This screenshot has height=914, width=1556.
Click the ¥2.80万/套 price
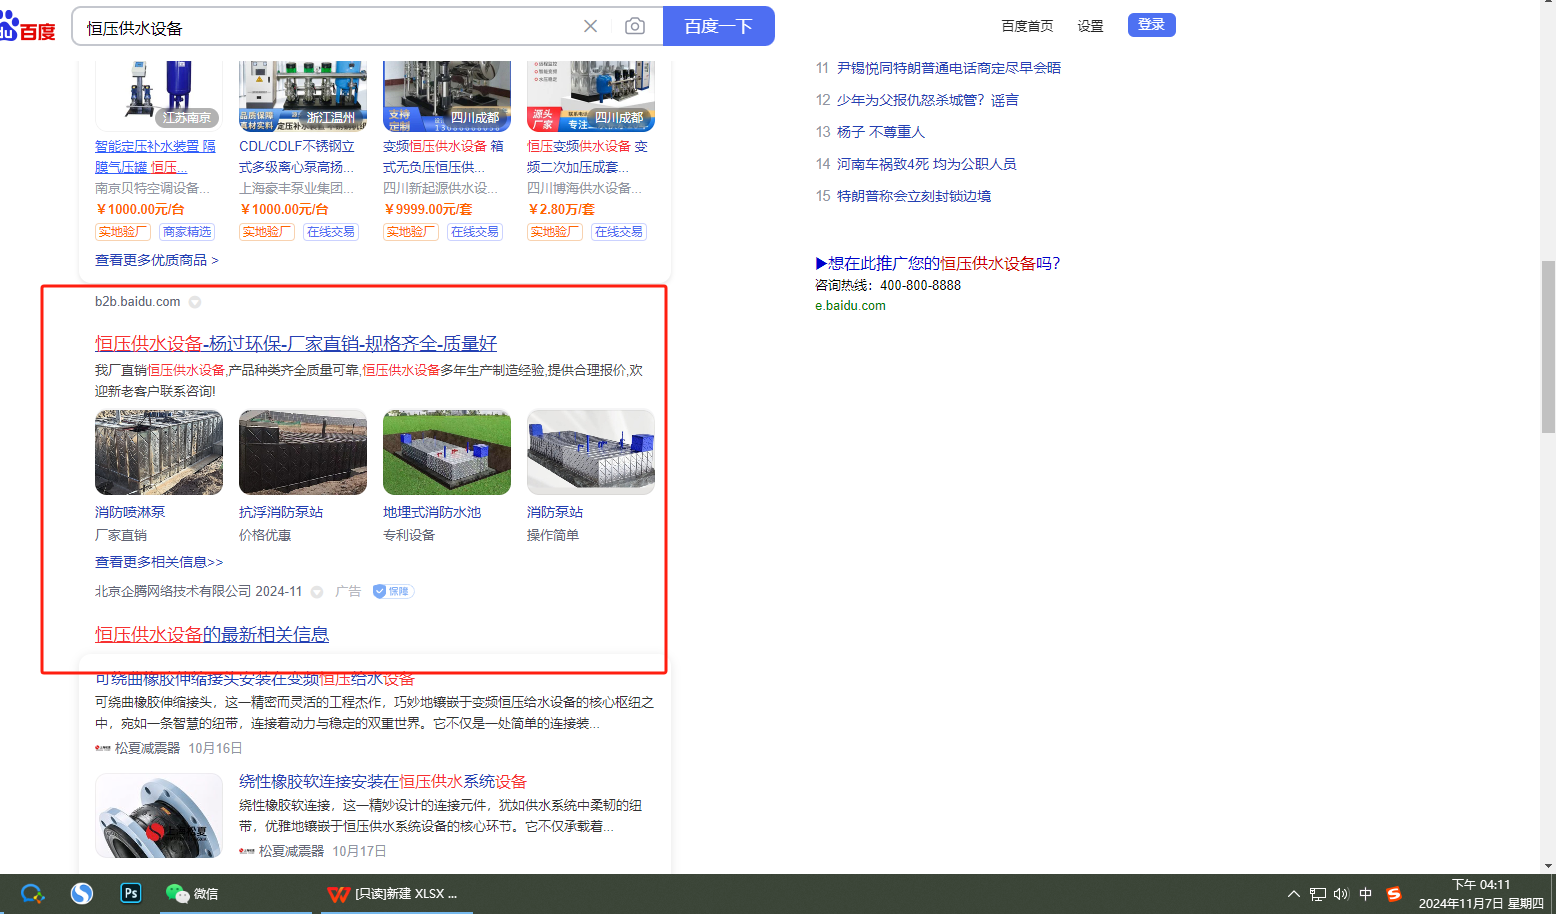click(x=561, y=209)
